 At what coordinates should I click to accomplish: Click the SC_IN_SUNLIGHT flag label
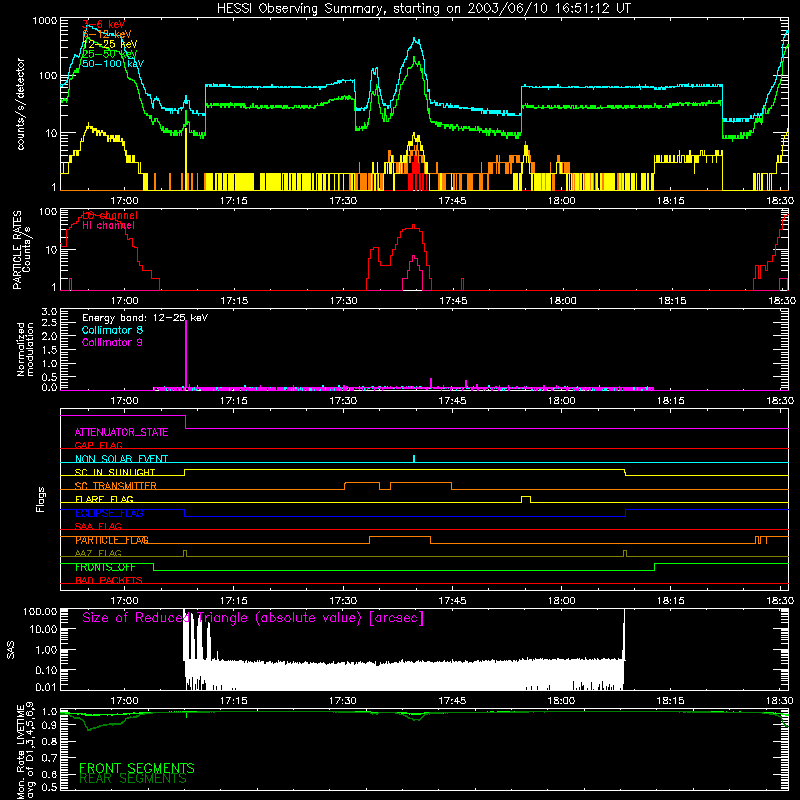[115, 472]
